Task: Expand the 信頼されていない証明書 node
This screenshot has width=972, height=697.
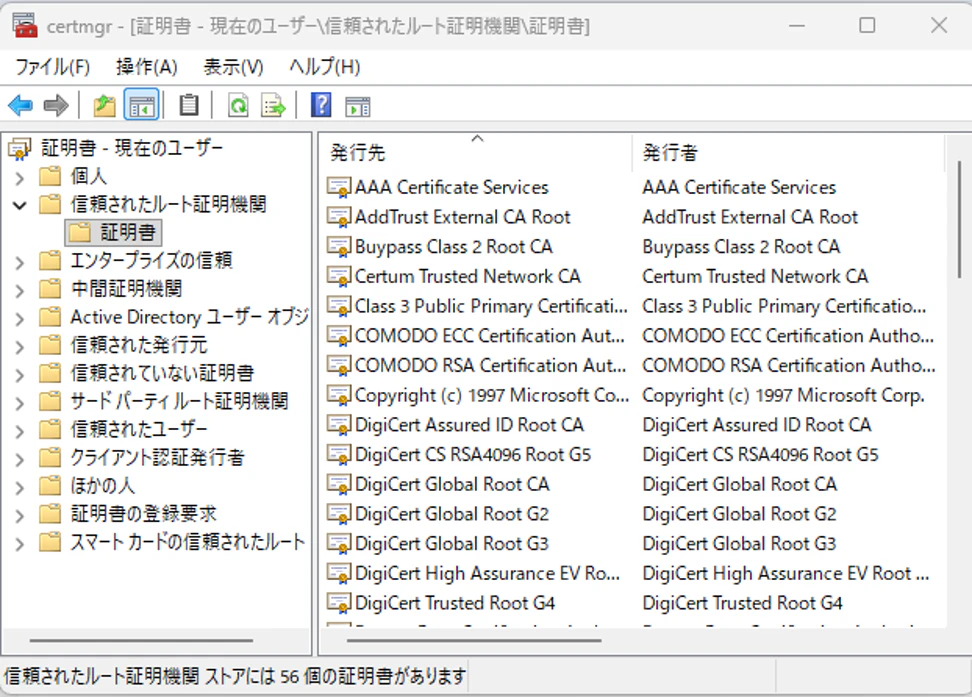Action: pyautogui.click(x=19, y=375)
